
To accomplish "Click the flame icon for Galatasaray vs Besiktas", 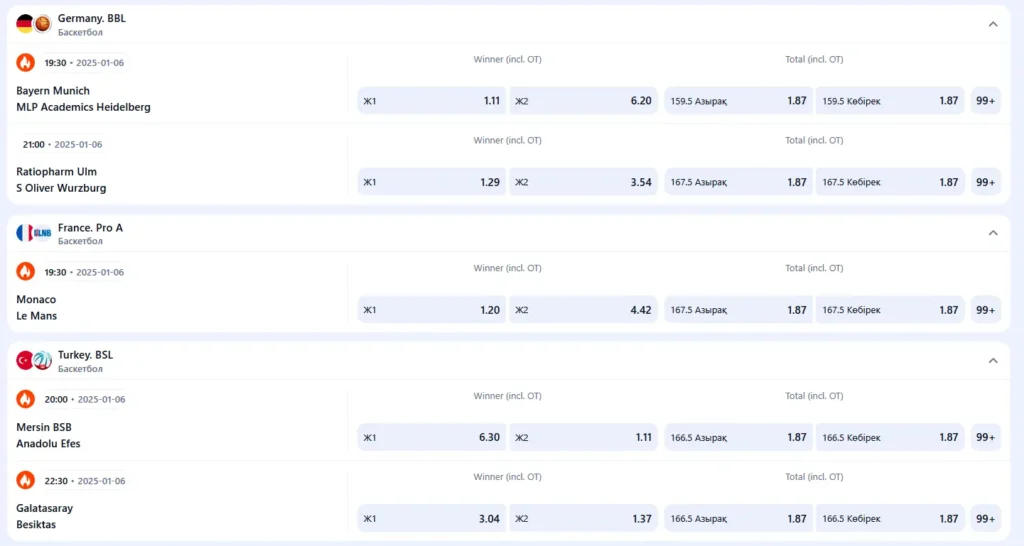I will (25, 480).
